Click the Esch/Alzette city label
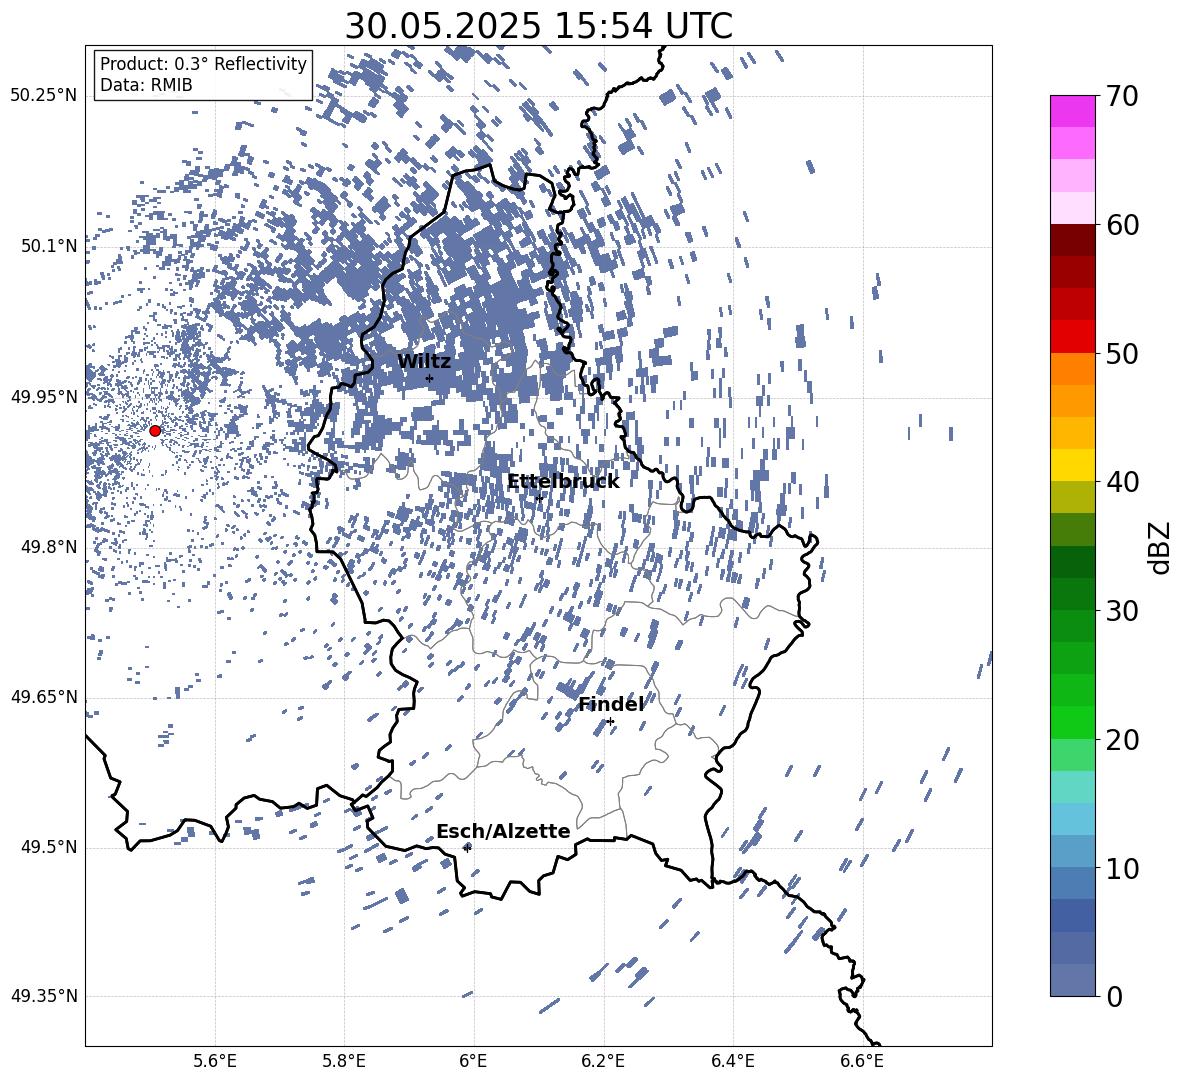This screenshot has width=1184, height=1081. tap(503, 832)
